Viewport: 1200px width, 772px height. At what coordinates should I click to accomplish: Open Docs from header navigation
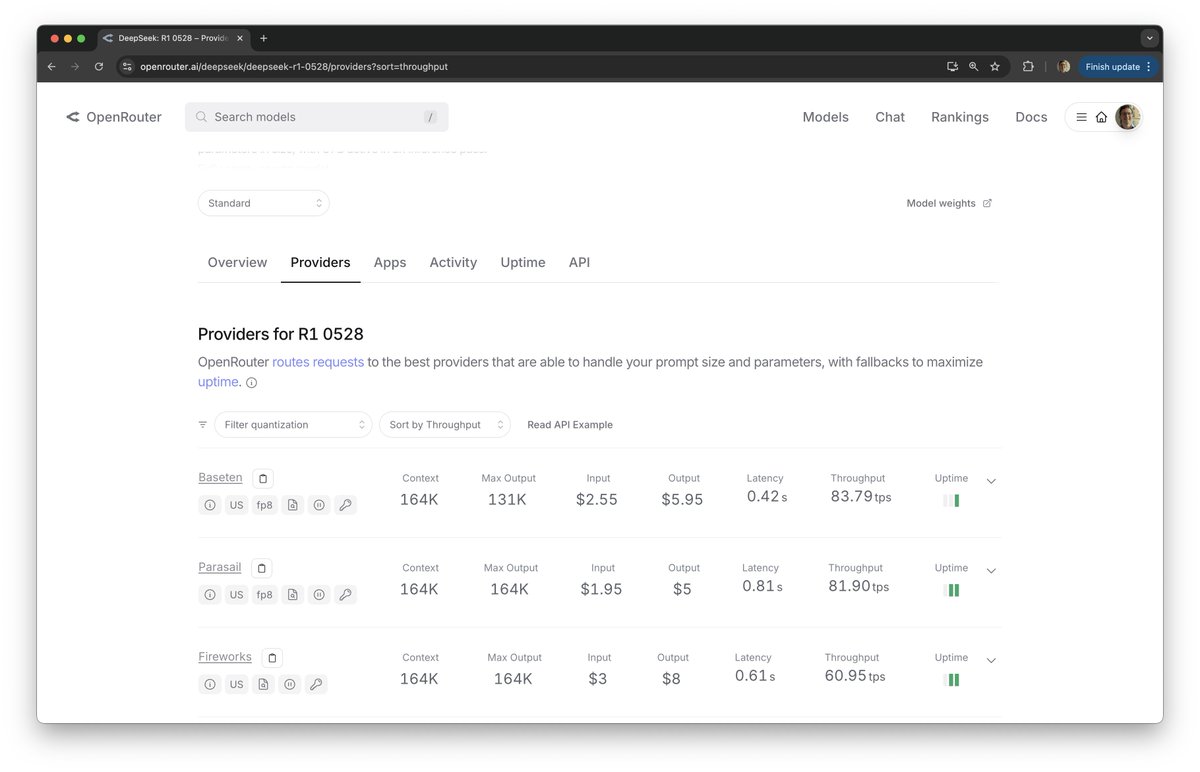coord(1031,117)
